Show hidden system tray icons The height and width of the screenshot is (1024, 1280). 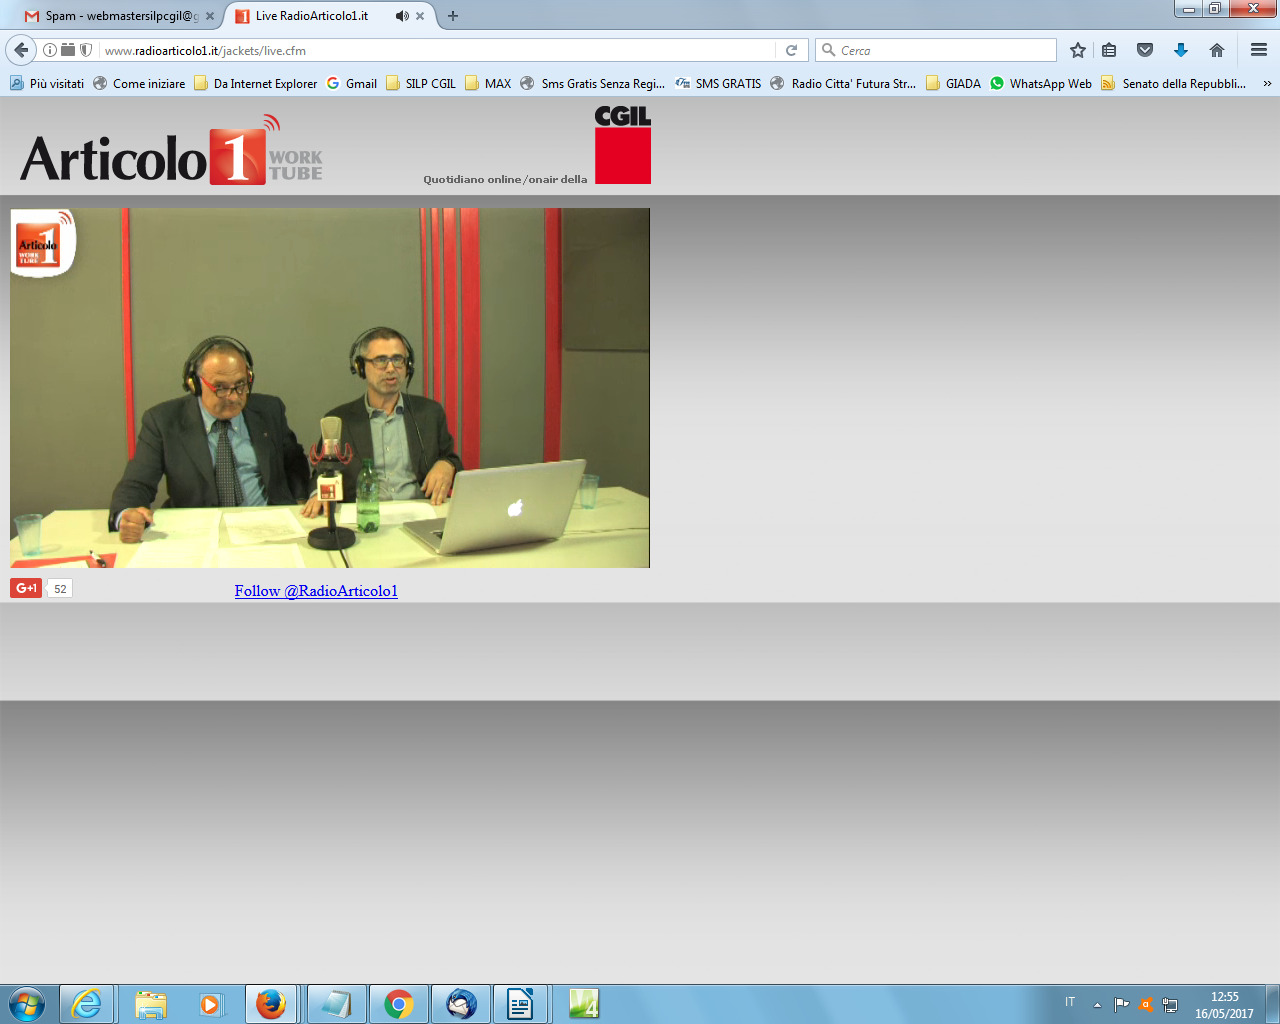coord(1097,1004)
